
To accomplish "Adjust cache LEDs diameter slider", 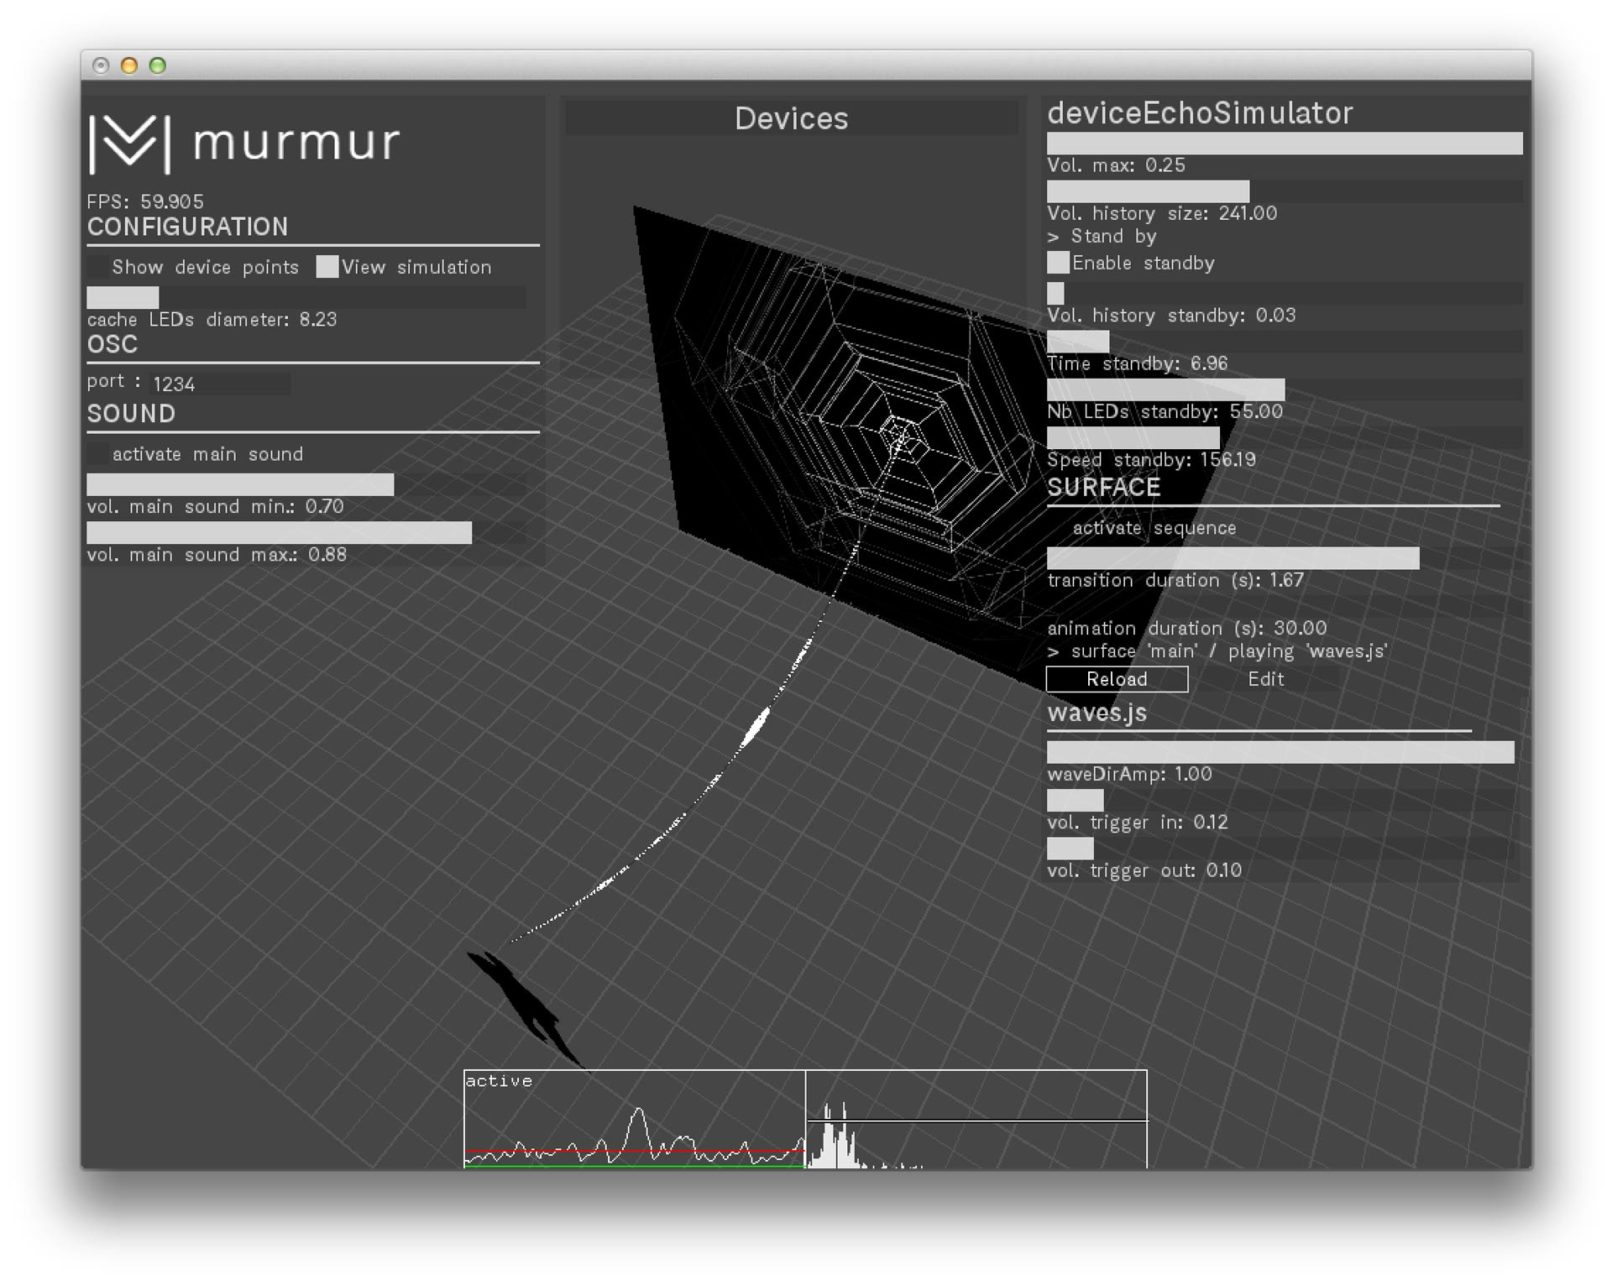I will (305, 297).
